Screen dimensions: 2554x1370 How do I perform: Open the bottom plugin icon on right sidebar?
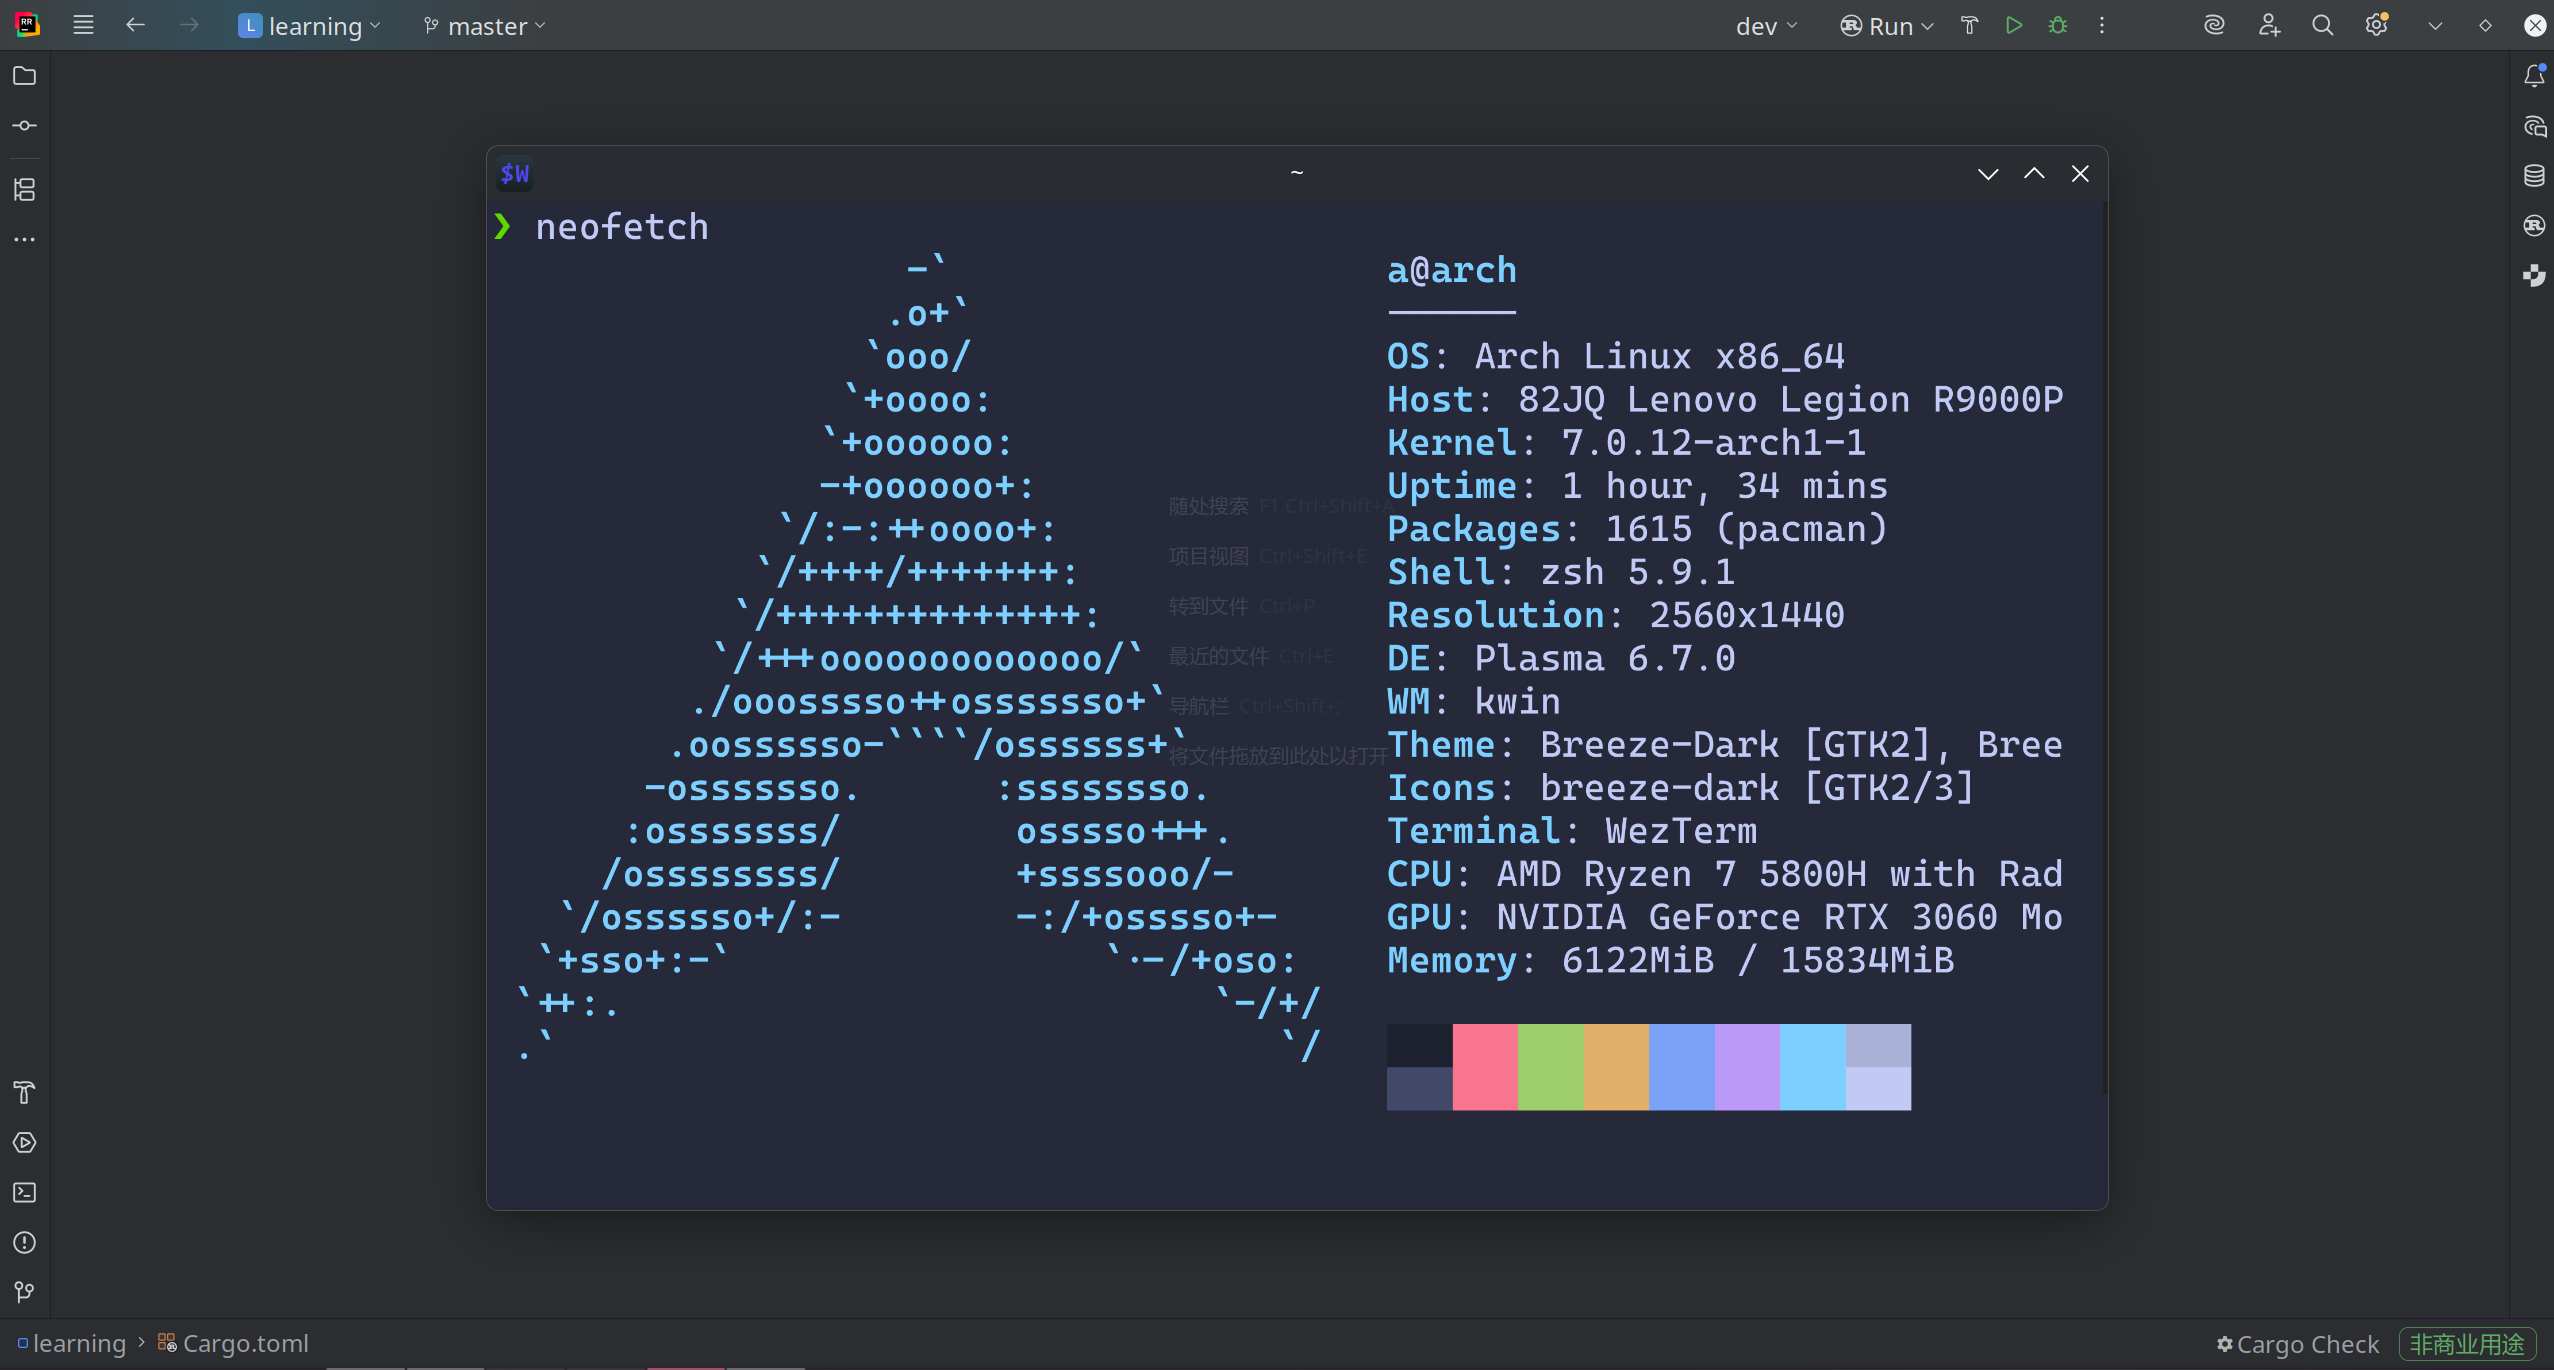(2534, 276)
